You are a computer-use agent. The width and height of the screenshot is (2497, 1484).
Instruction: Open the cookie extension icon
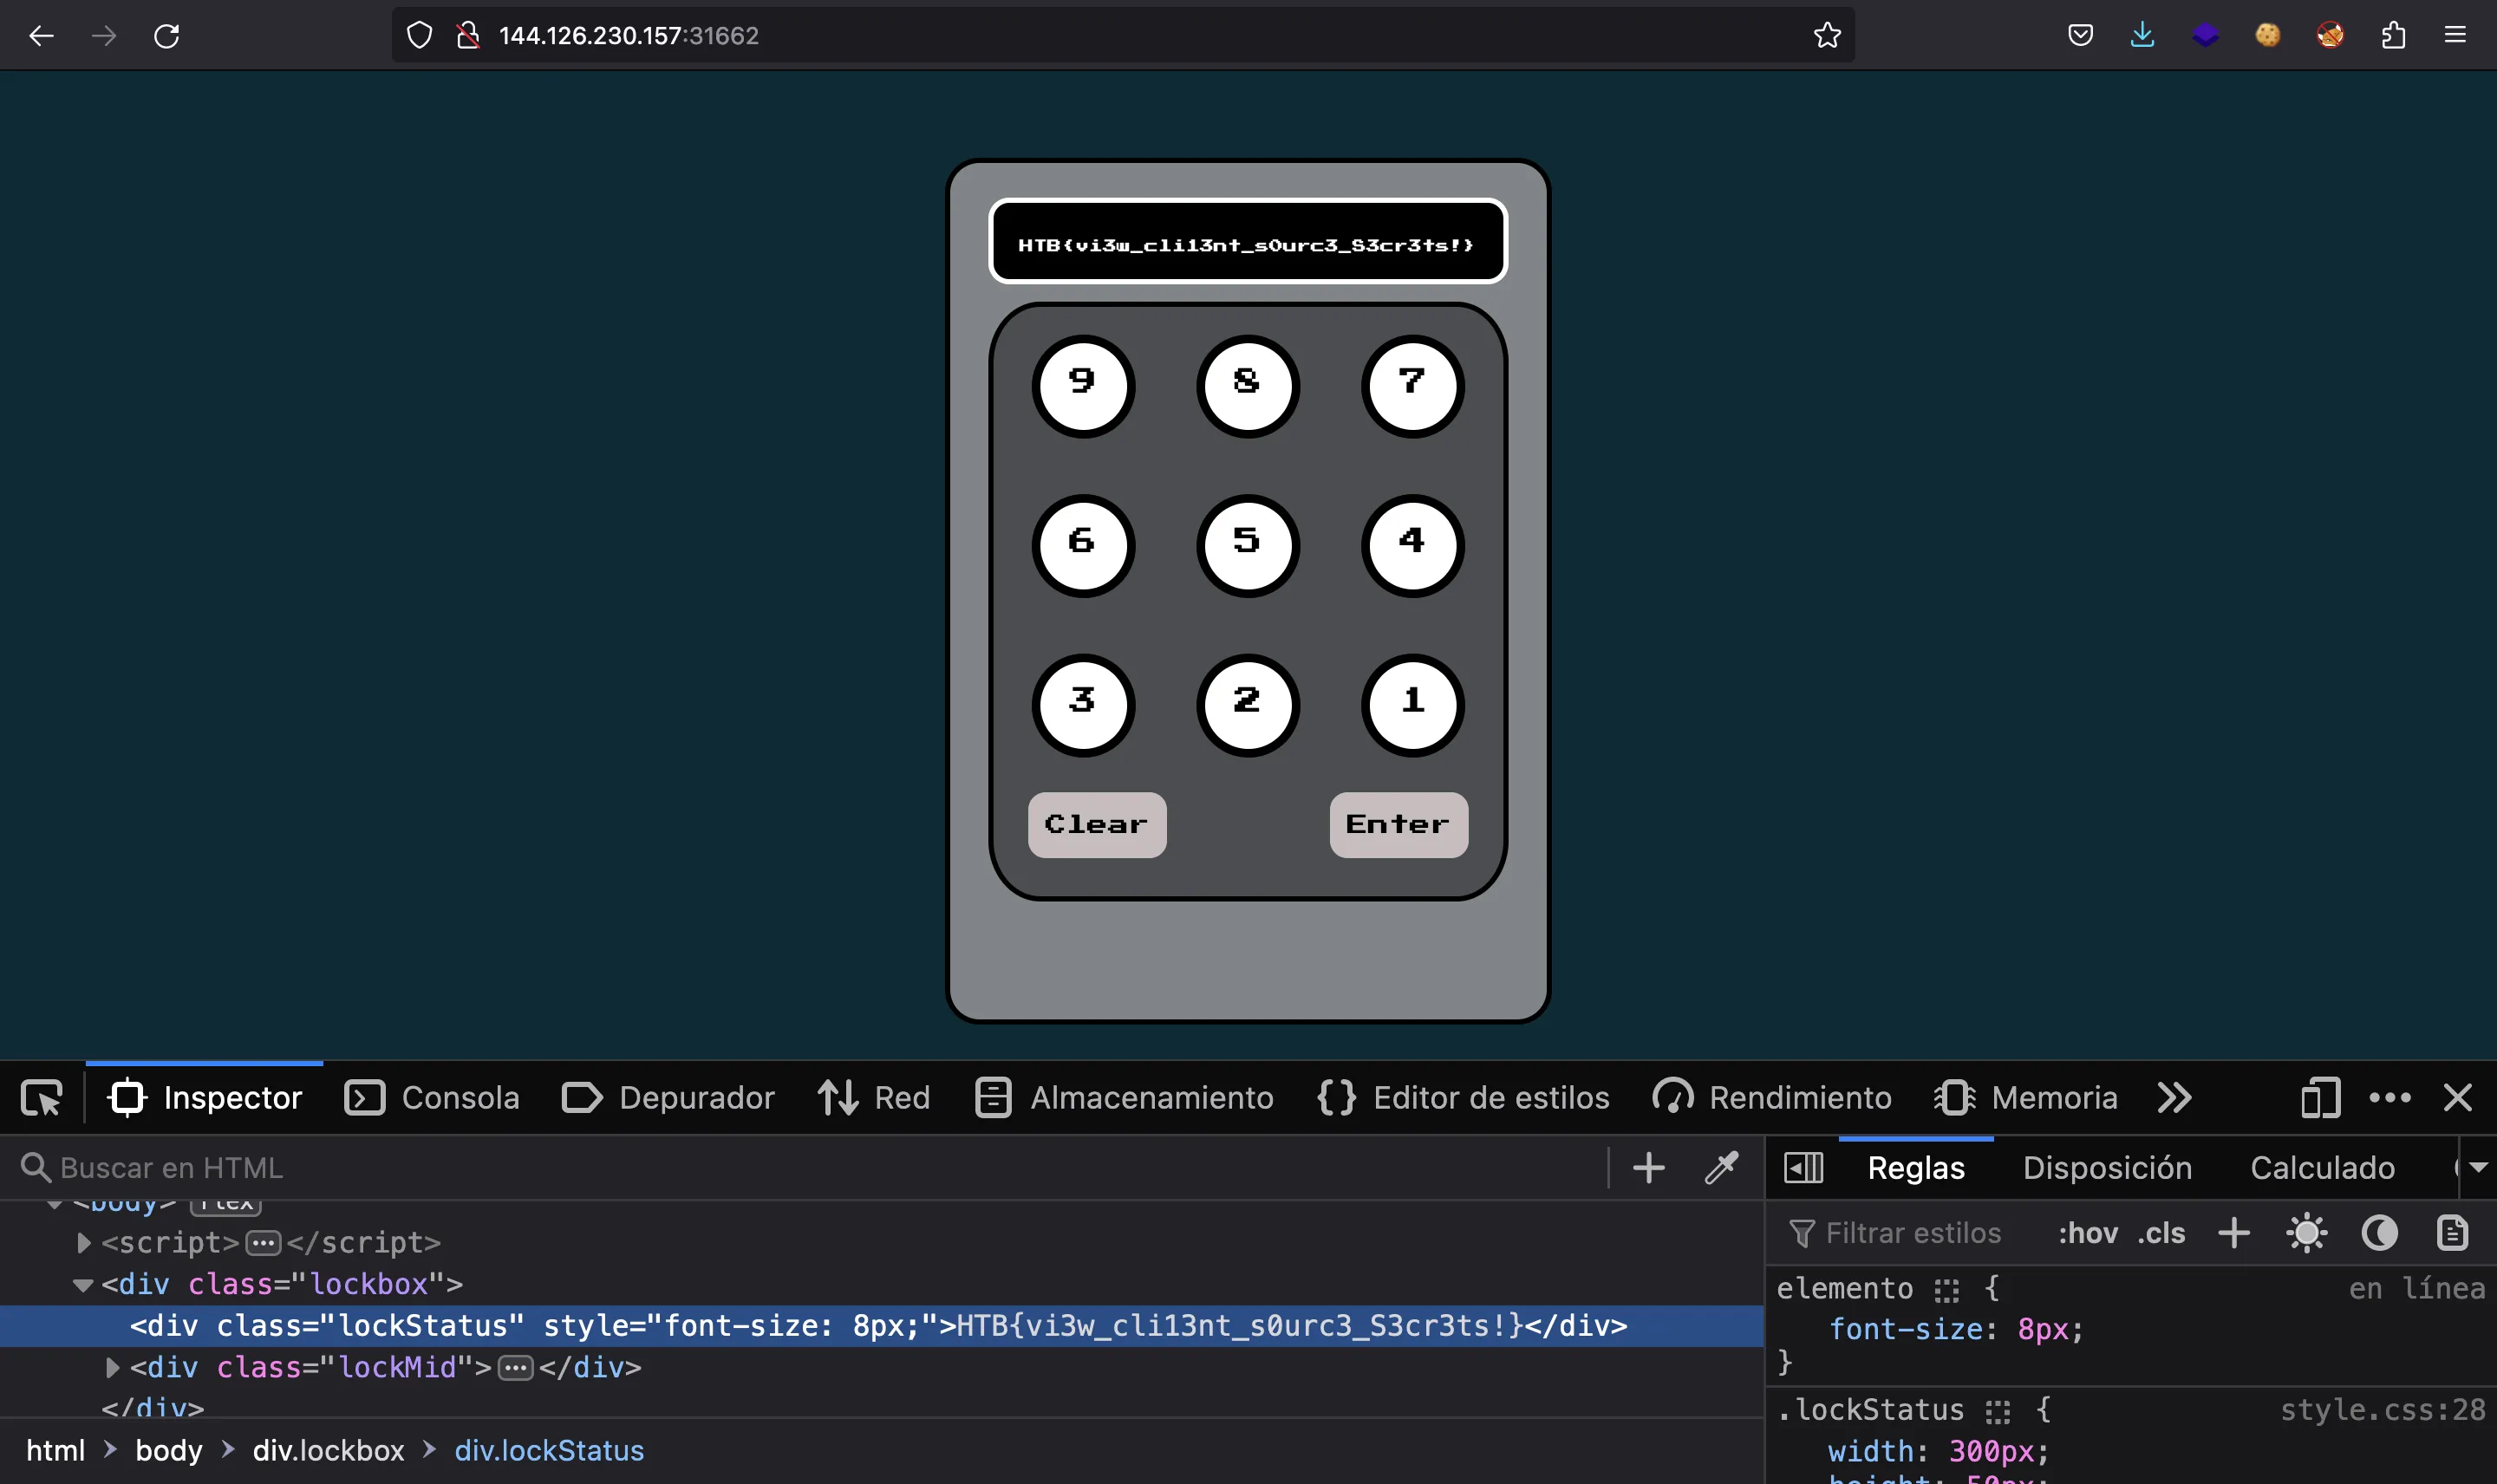[x=2268, y=36]
